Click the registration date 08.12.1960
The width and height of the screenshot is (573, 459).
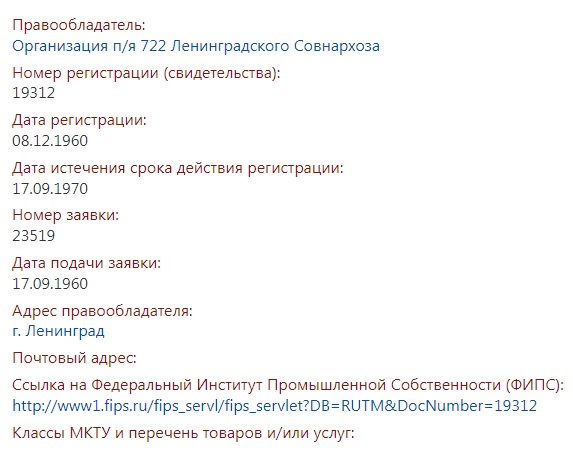50,141
